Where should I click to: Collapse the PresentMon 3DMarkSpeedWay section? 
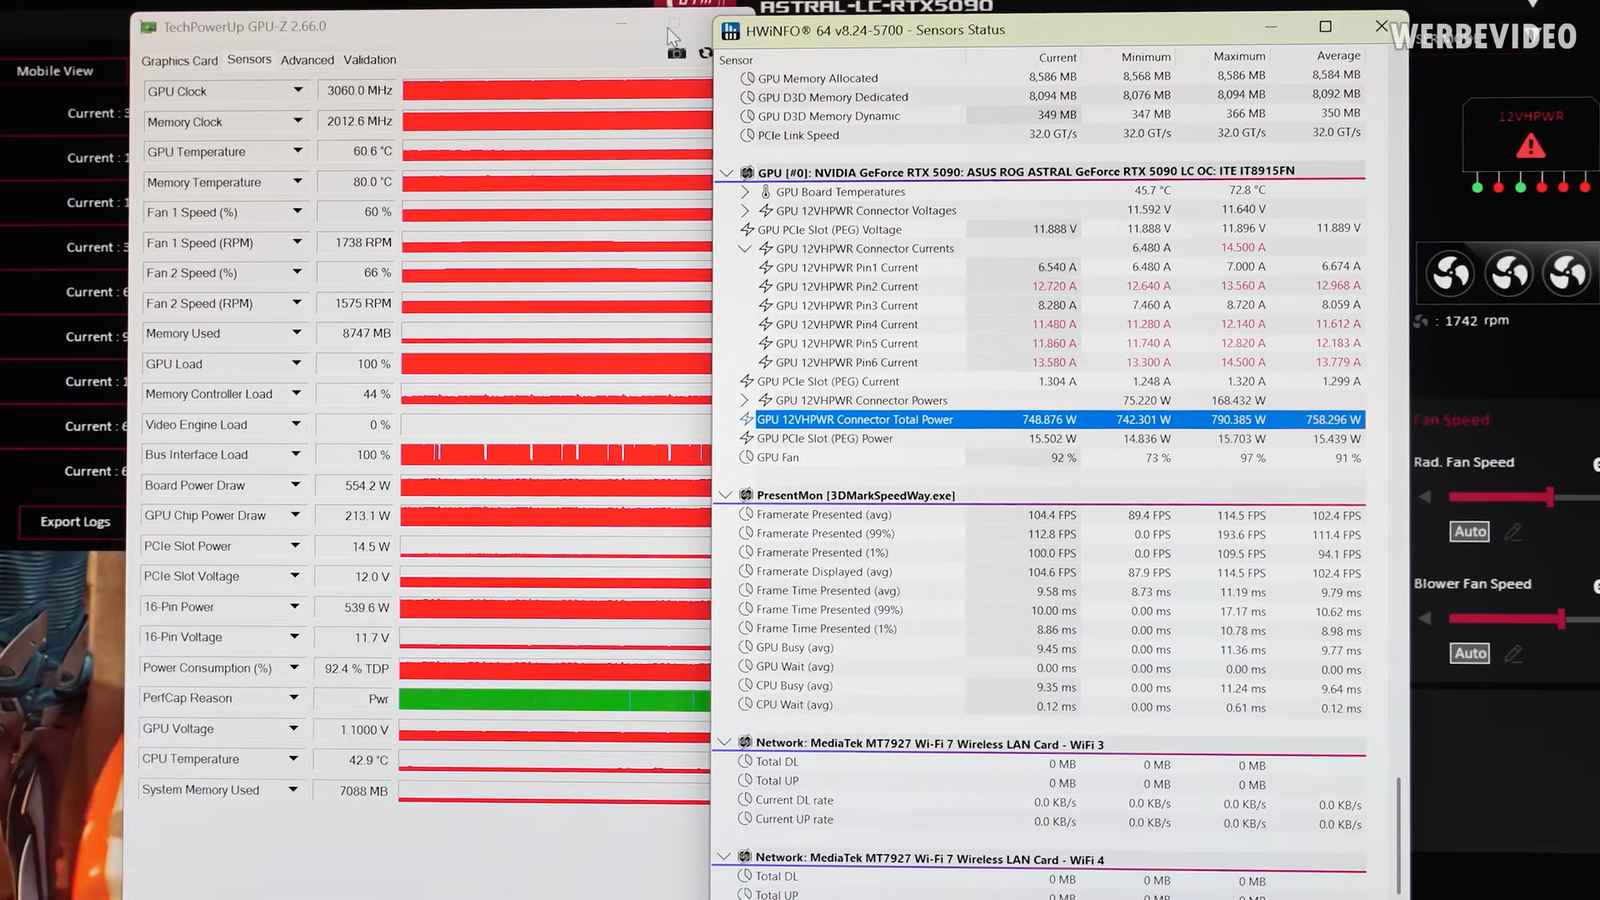(x=726, y=495)
